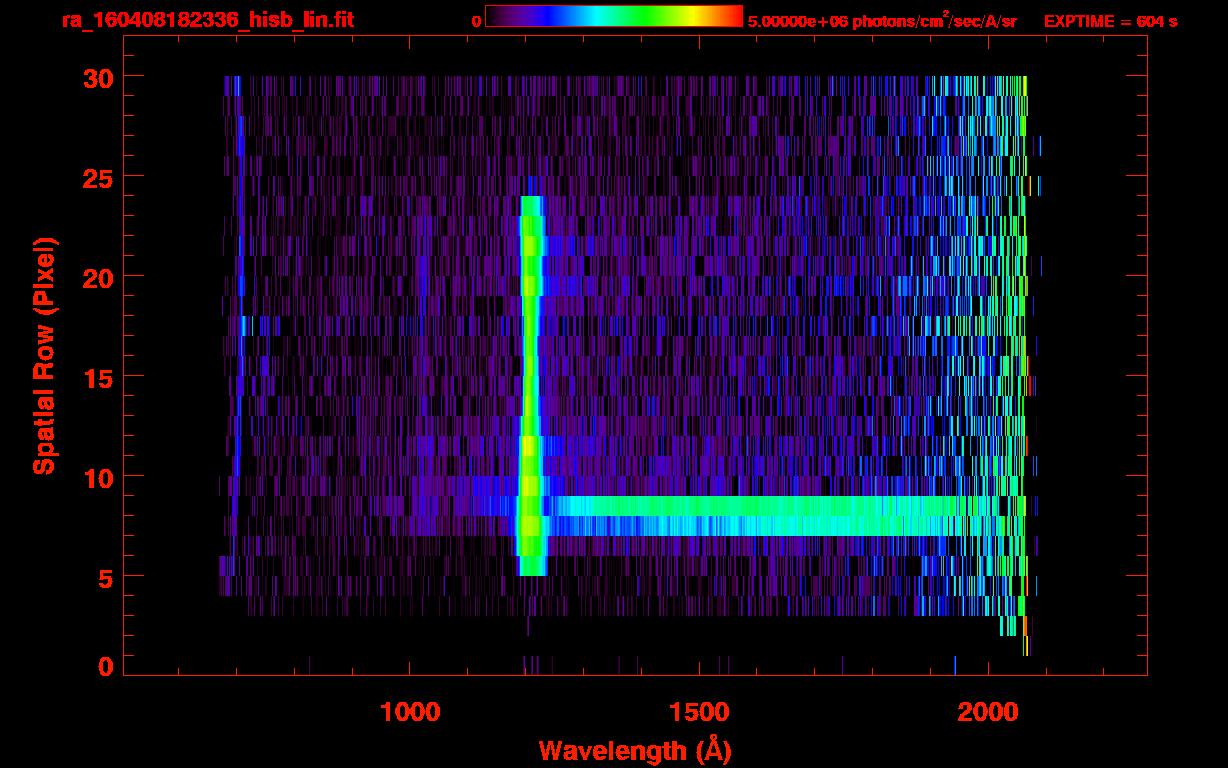The height and width of the screenshot is (768, 1228).
Task: Click the bright horizontal stripe near 1500 Å
Action: tap(699, 516)
